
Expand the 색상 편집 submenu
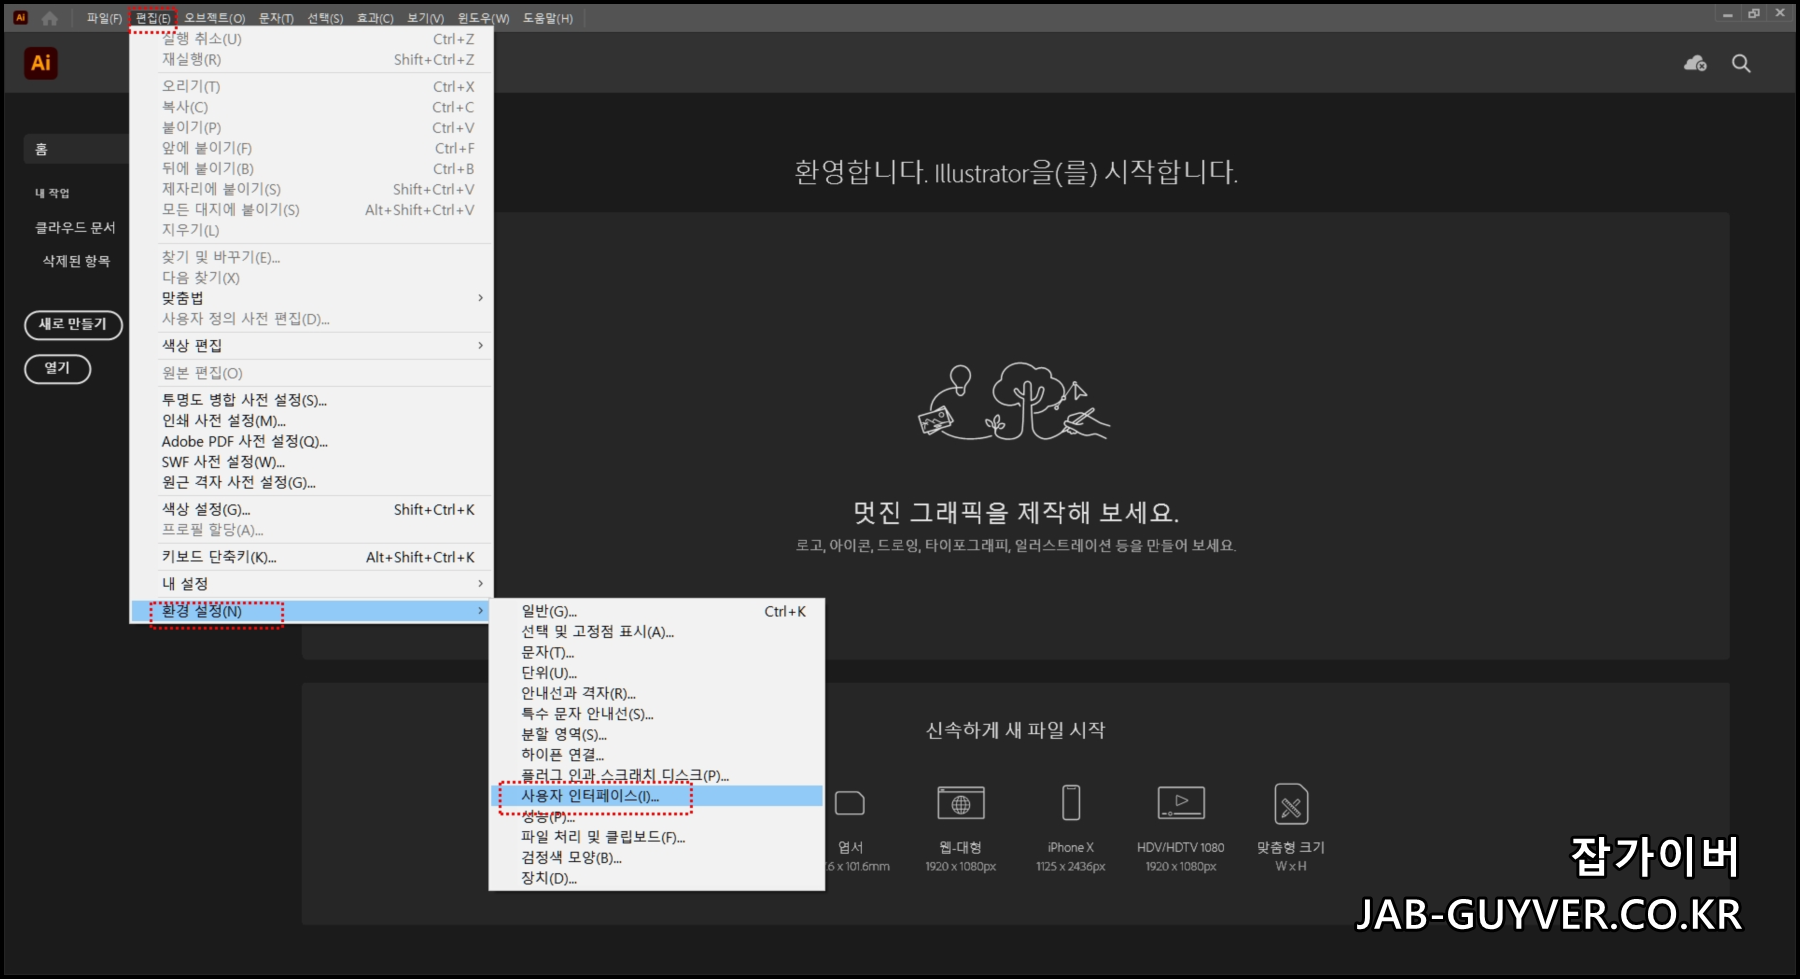[311, 346]
